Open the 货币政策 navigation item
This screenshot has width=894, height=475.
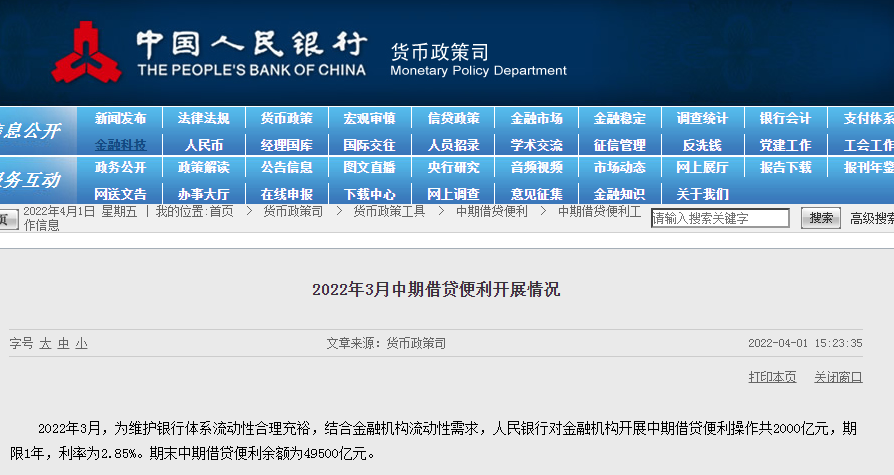287,118
